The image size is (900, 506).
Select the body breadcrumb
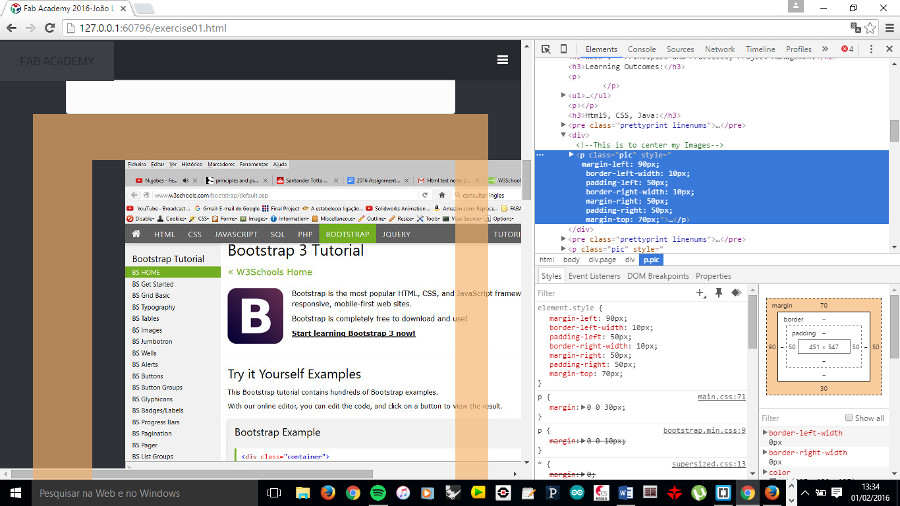(571, 260)
